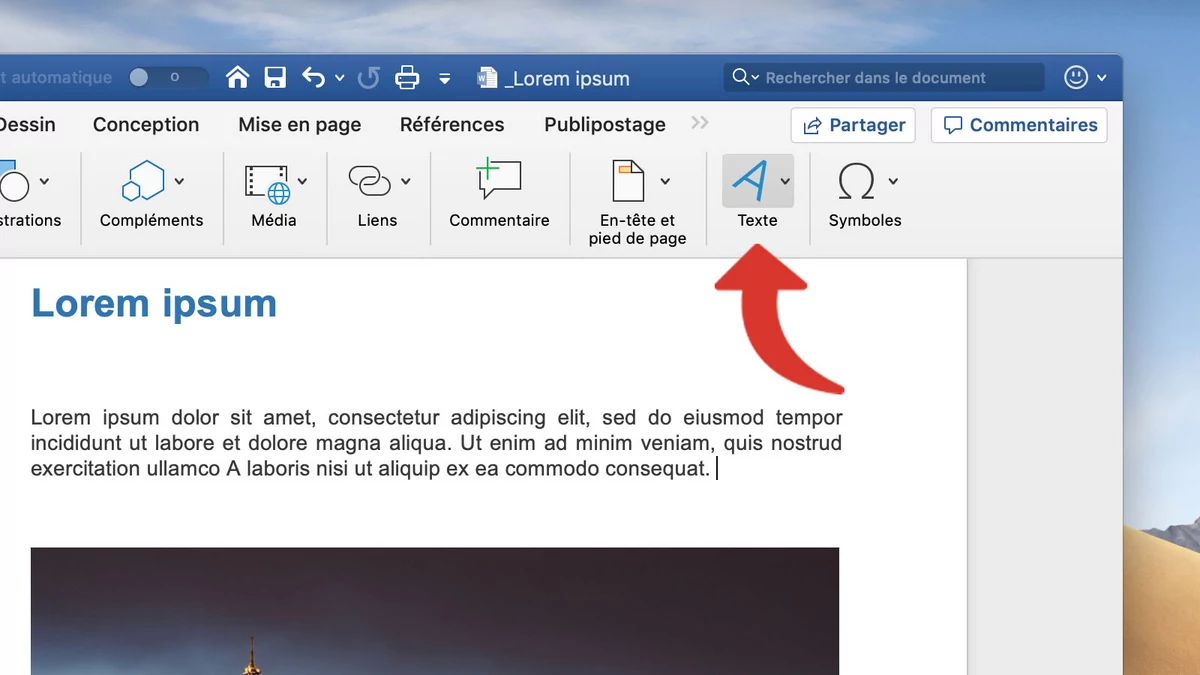
Task: Undo last action with arrow icon
Action: (x=313, y=77)
